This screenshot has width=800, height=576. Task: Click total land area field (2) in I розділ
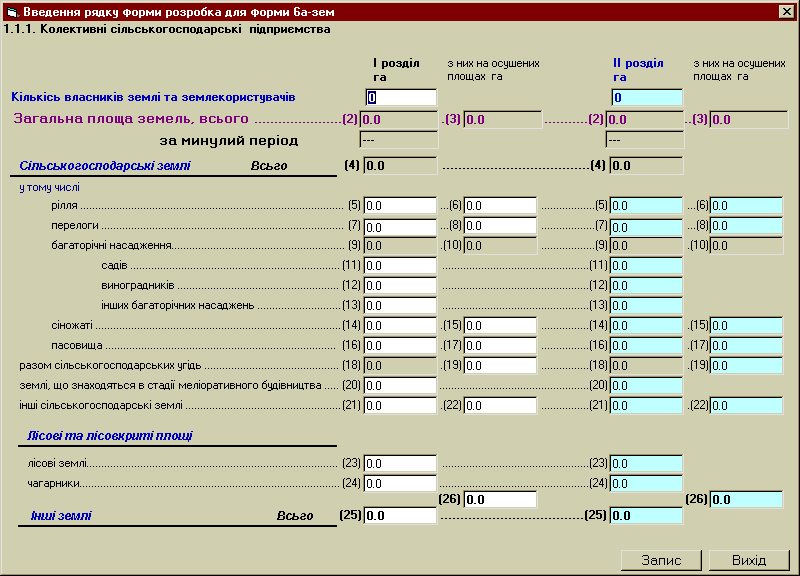[x=399, y=120]
